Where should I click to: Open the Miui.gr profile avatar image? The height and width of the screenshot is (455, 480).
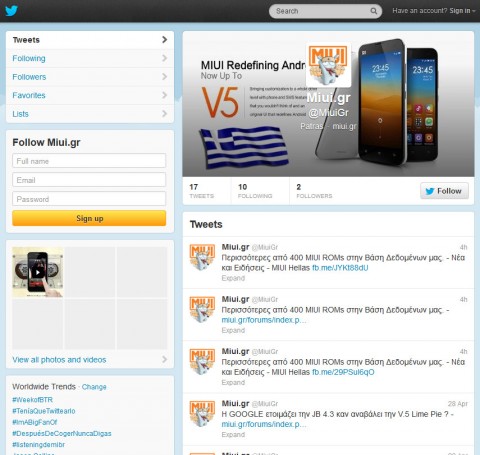point(328,65)
